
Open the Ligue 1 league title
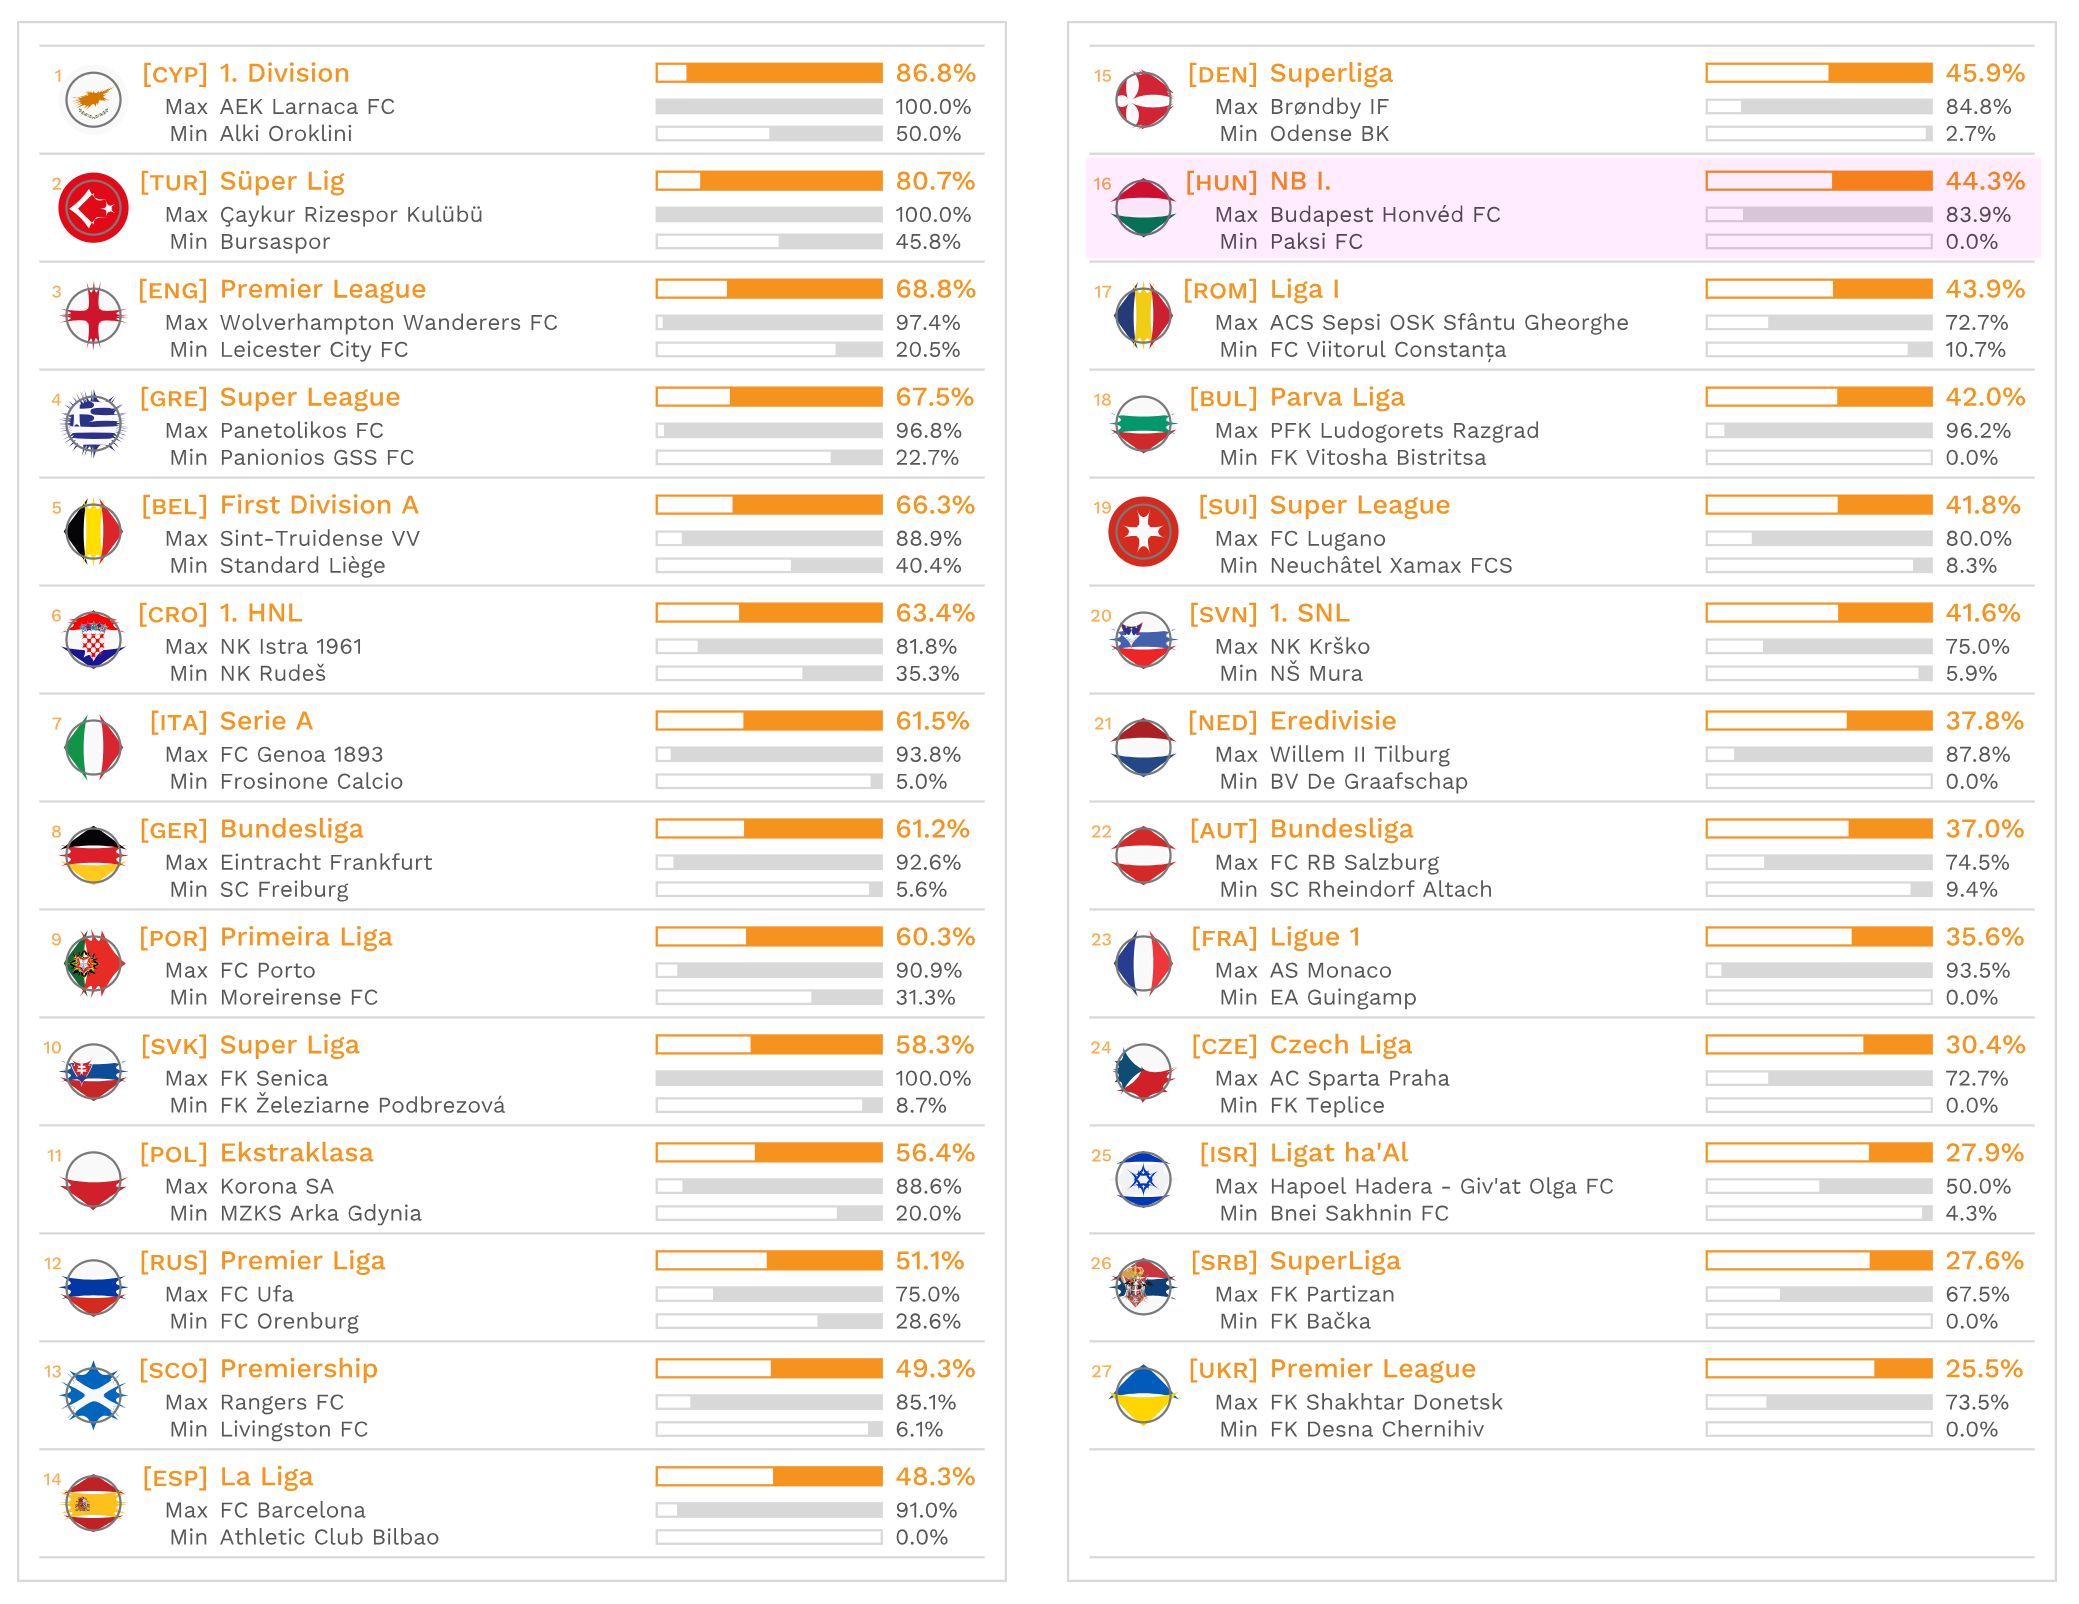coord(1314,937)
